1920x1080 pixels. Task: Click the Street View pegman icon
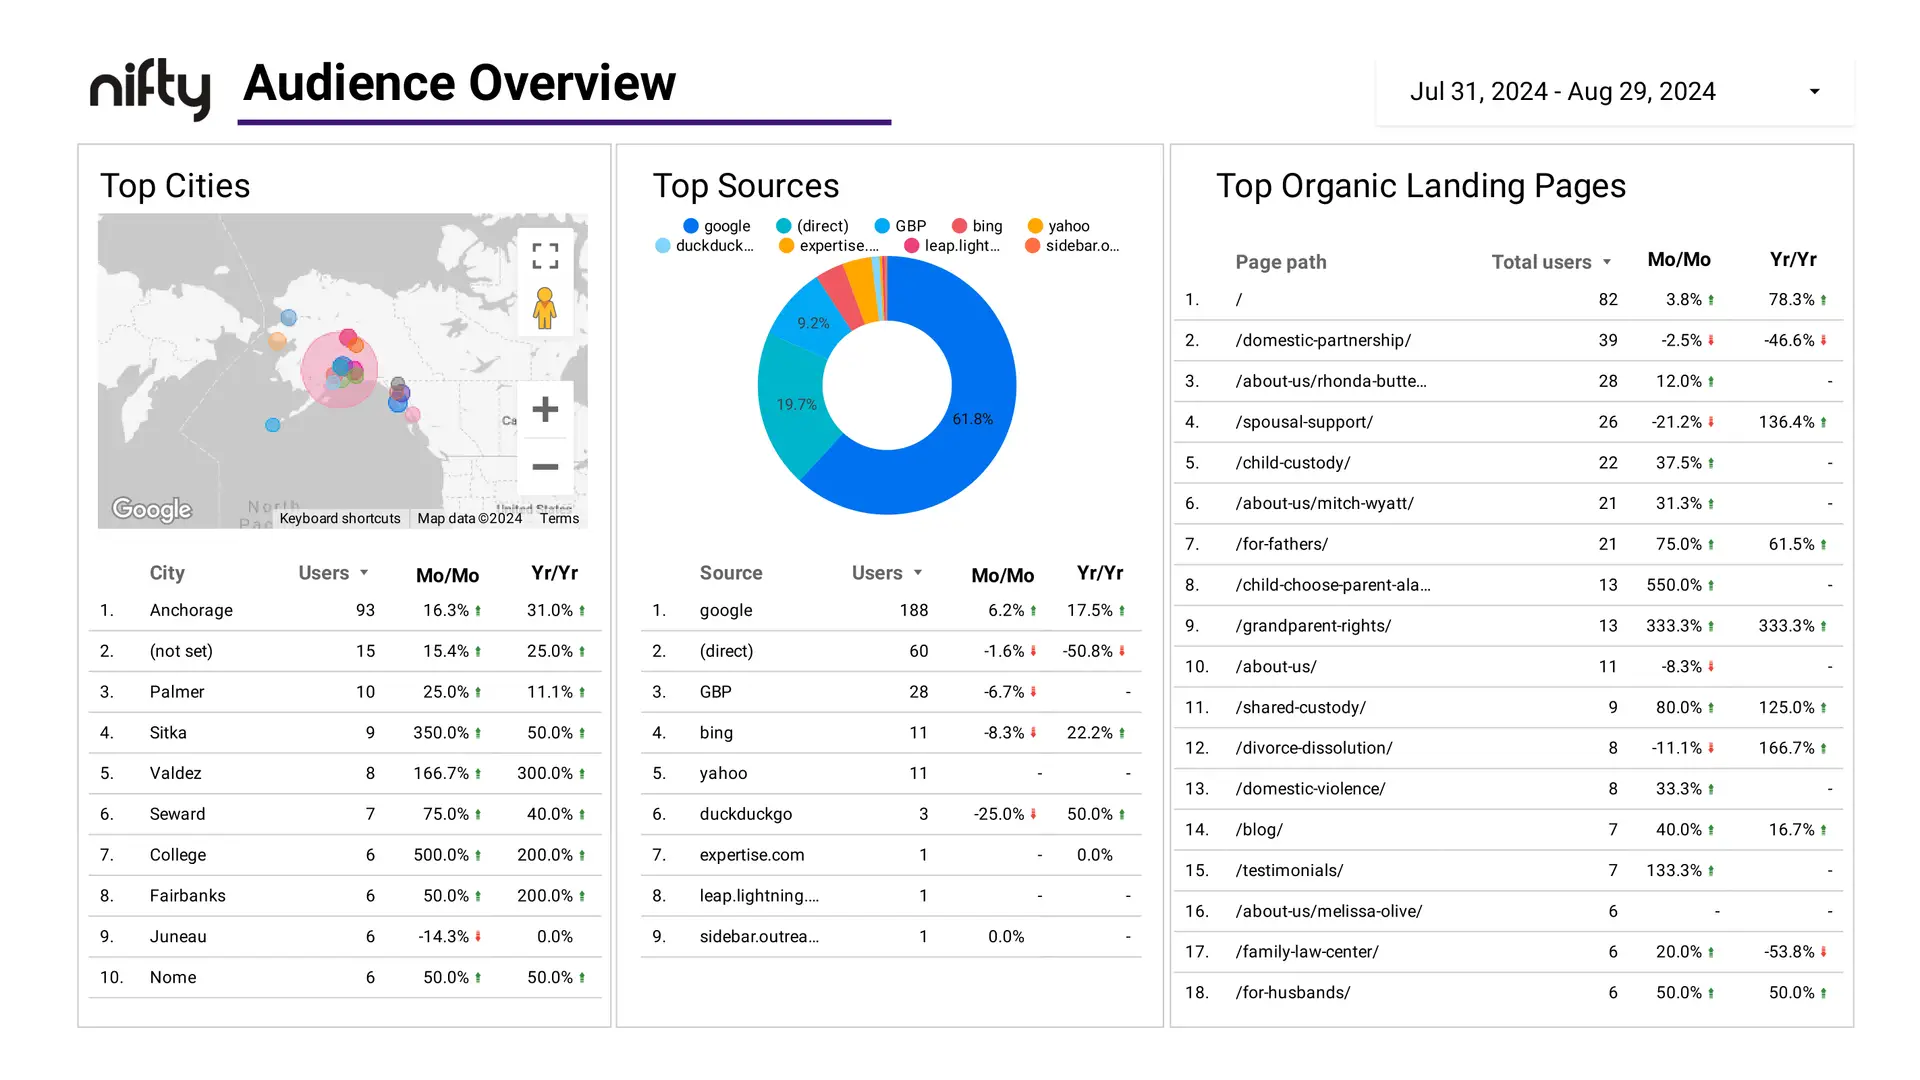(545, 309)
